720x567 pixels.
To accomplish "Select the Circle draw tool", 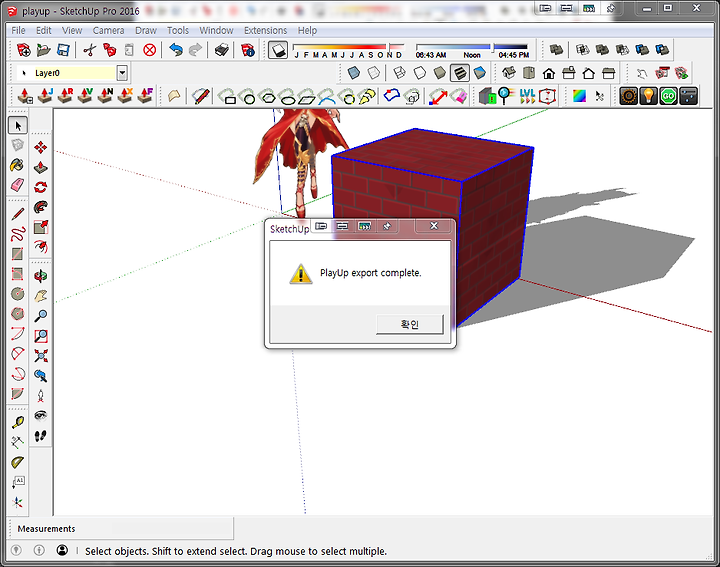I will 17,294.
